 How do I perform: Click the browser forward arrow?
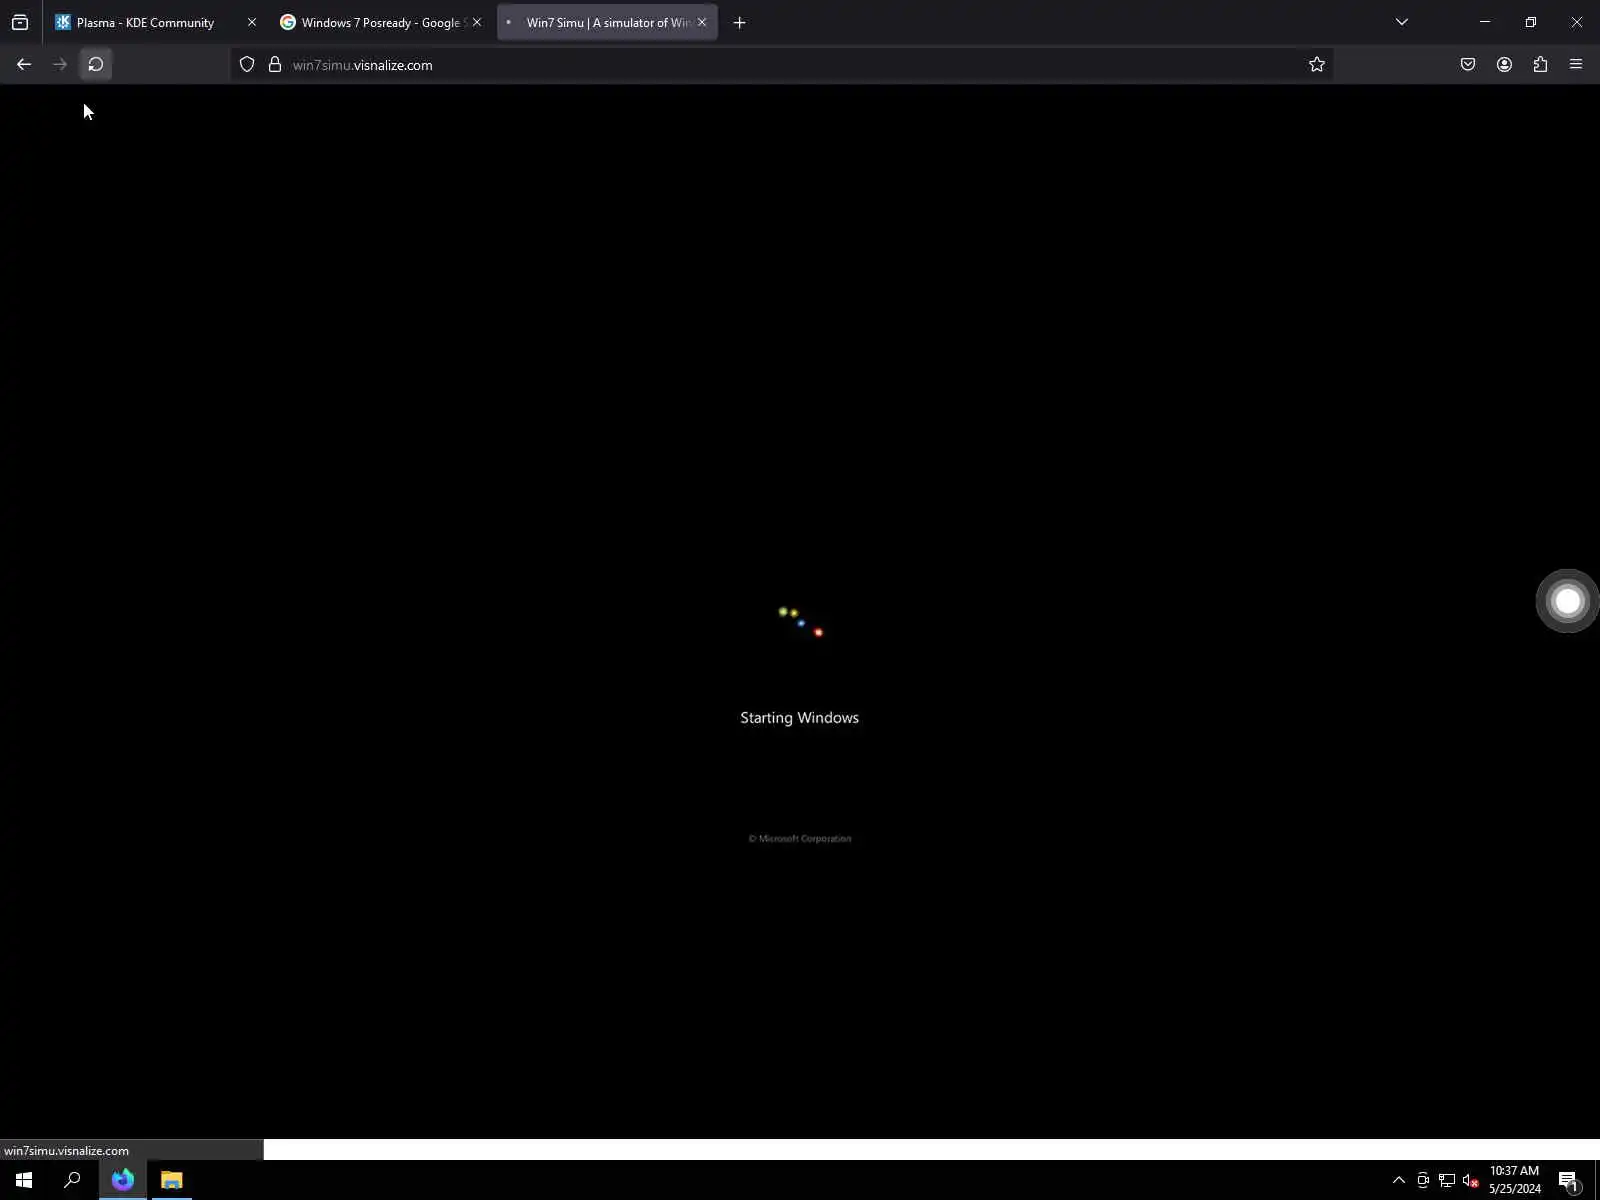[60, 64]
